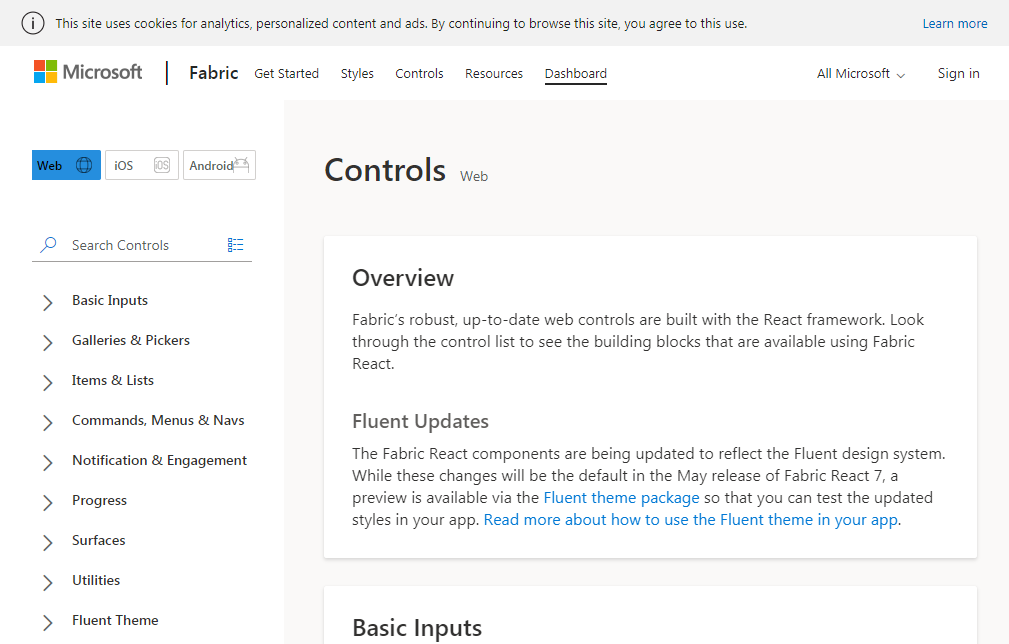Open the Resources menu item
Image resolution: width=1009 pixels, height=644 pixels.
tap(494, 74)
